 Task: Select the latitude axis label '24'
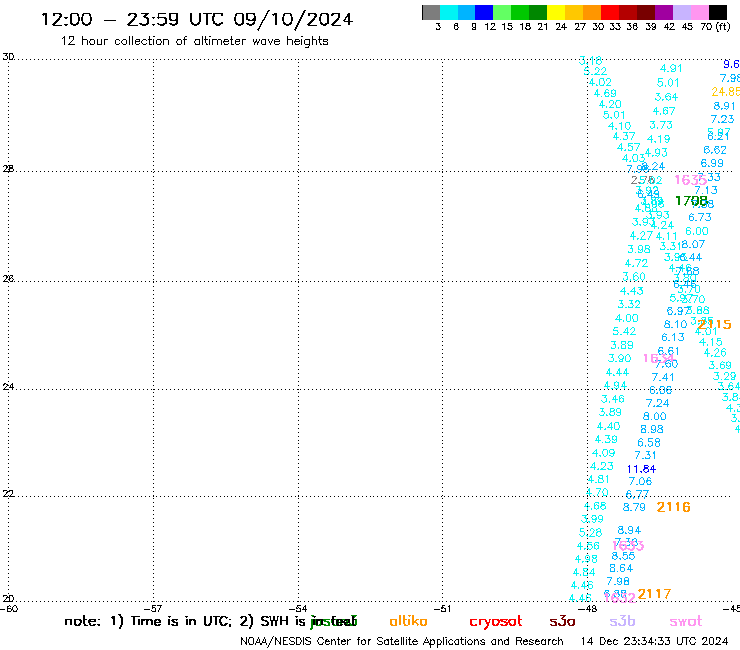click(x=8, y=387)
